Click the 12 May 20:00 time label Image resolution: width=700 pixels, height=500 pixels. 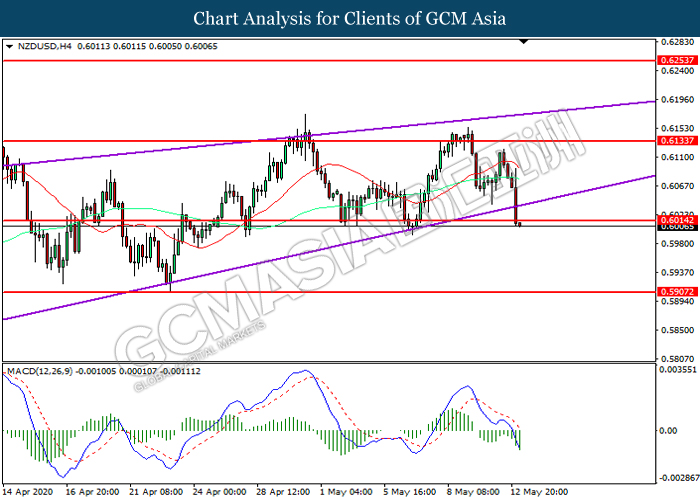[540, 492]
